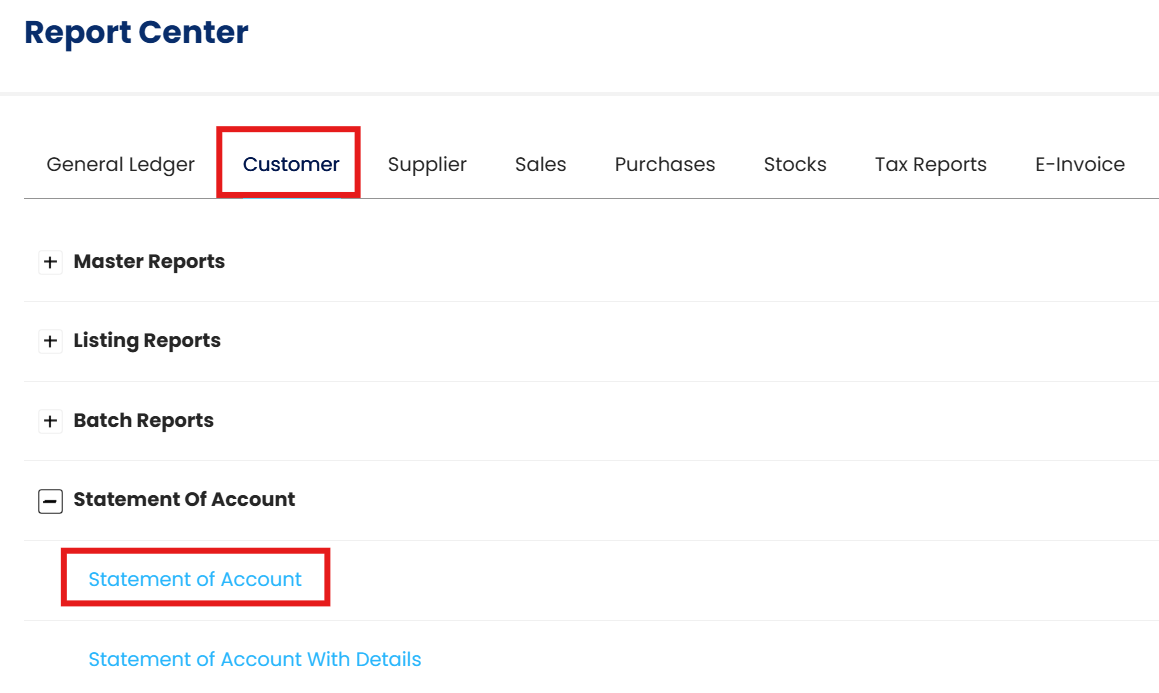Click plus icon beside Listing Reports
Viewport: 1159px width, 693px height.
[50, 342]
